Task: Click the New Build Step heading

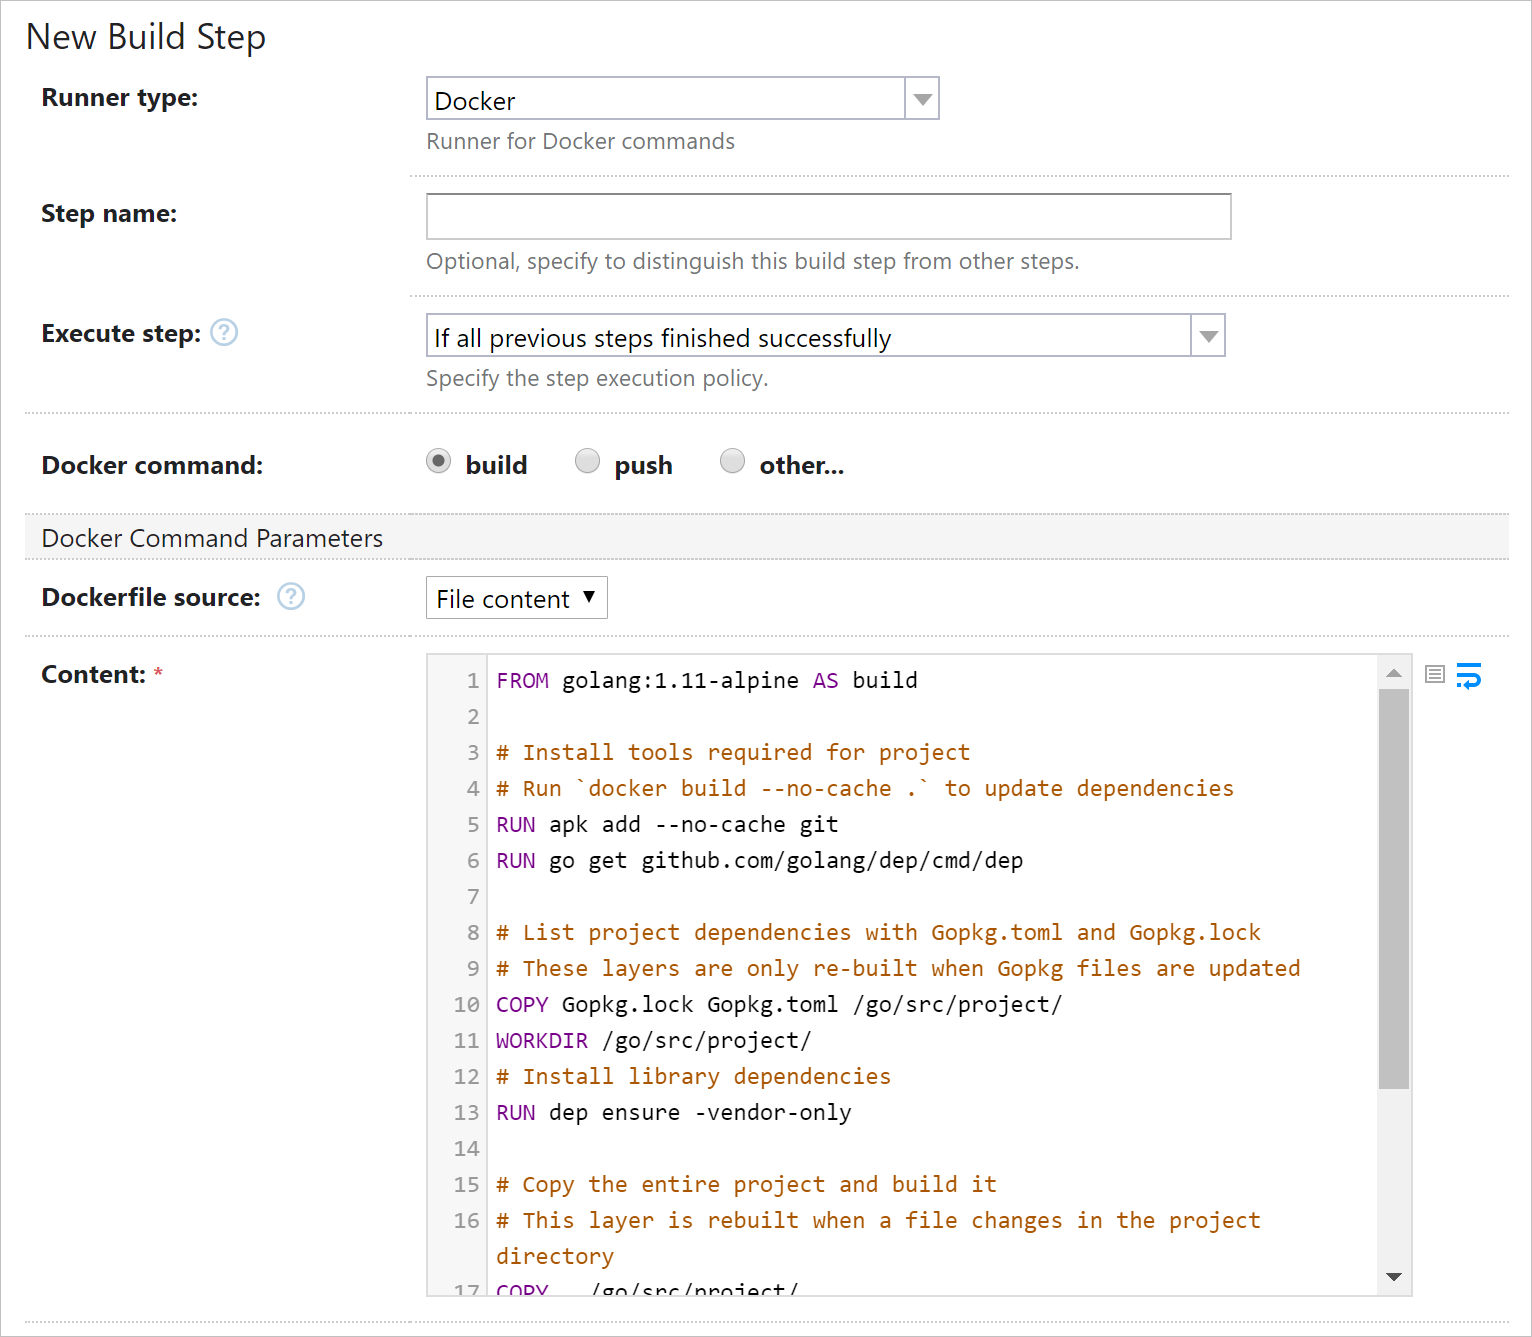Action: (x=146, y=36)
